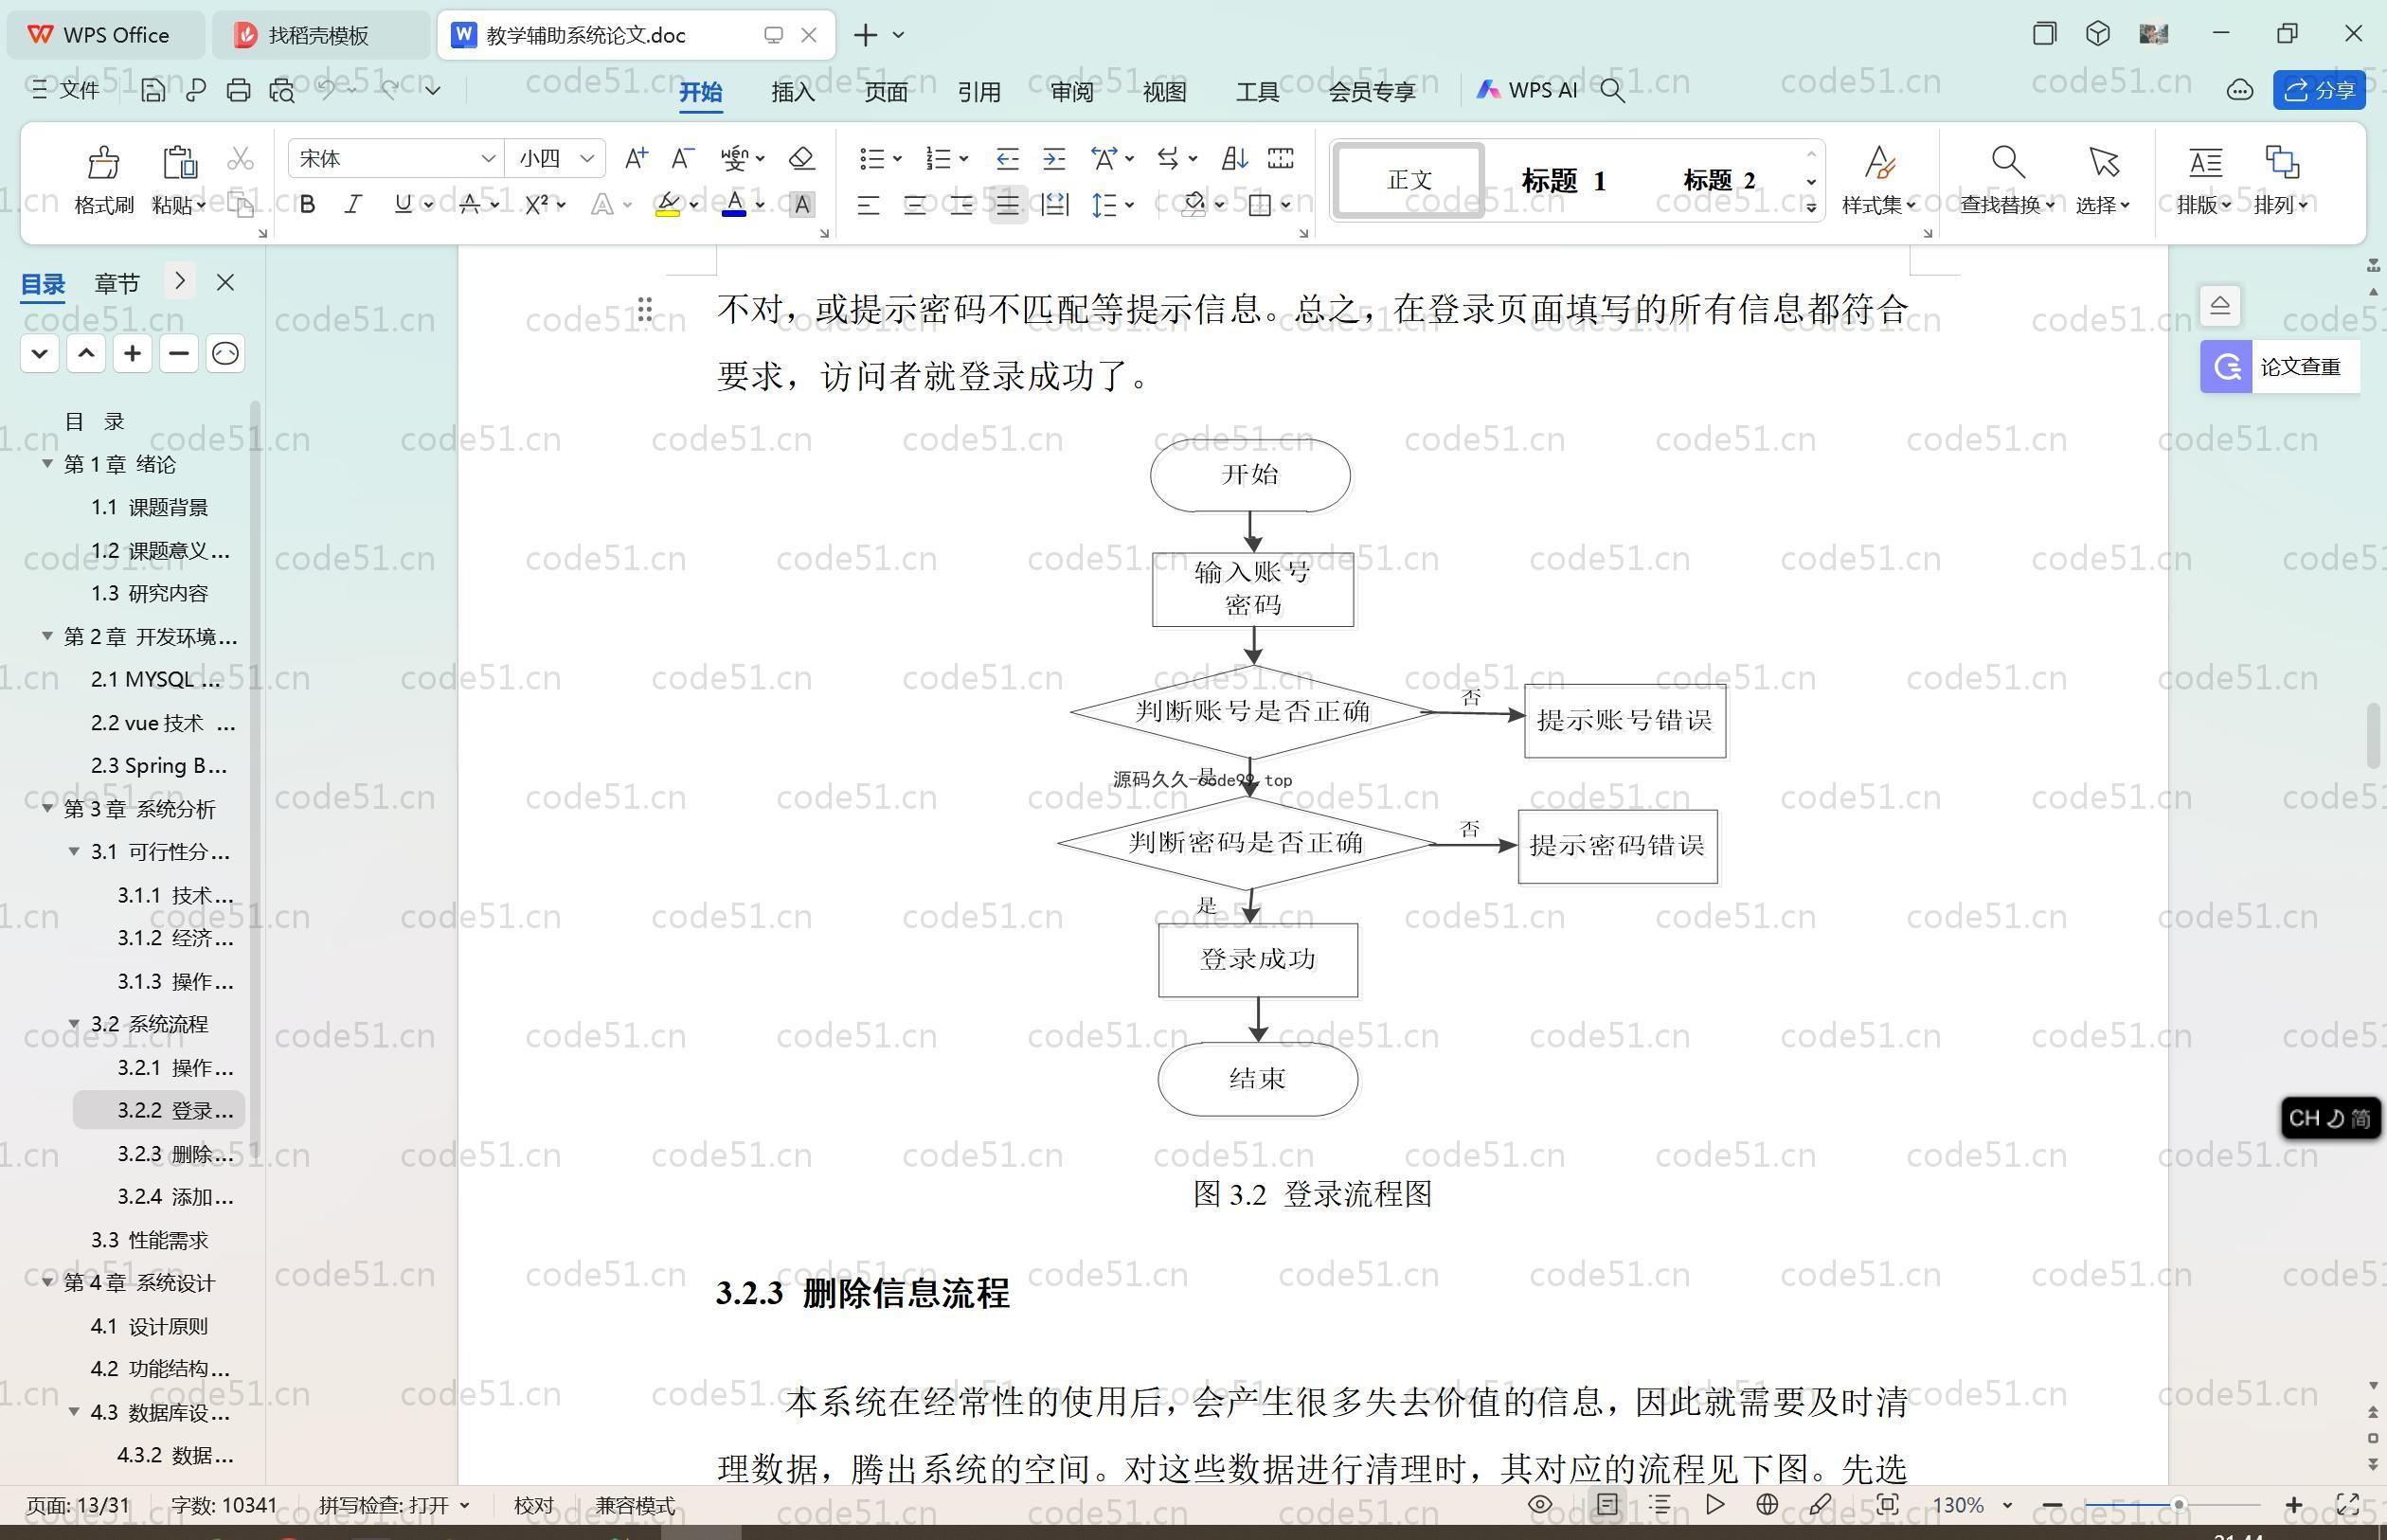The image size is (2387, 1540).
Task: Switch to web layout globe icon
Action: click(1767, 1504)
